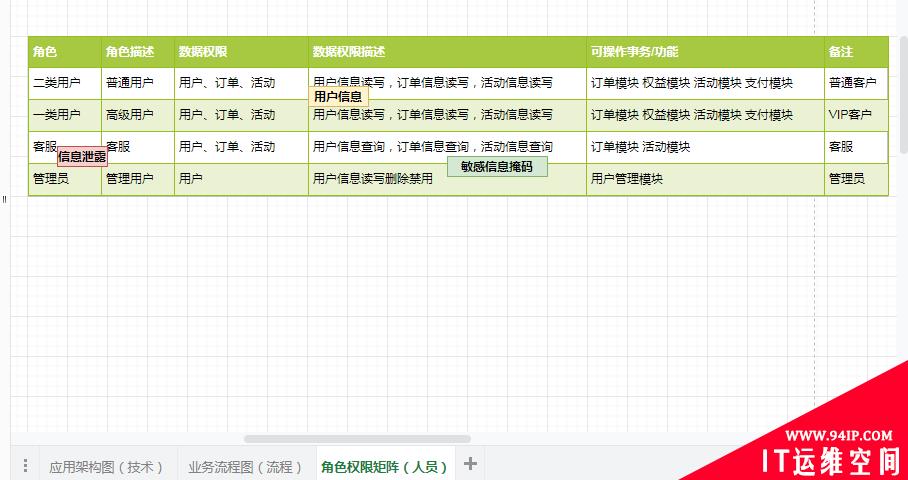
Task: Click the left panel collapse handle
Action: pos(4,199)
